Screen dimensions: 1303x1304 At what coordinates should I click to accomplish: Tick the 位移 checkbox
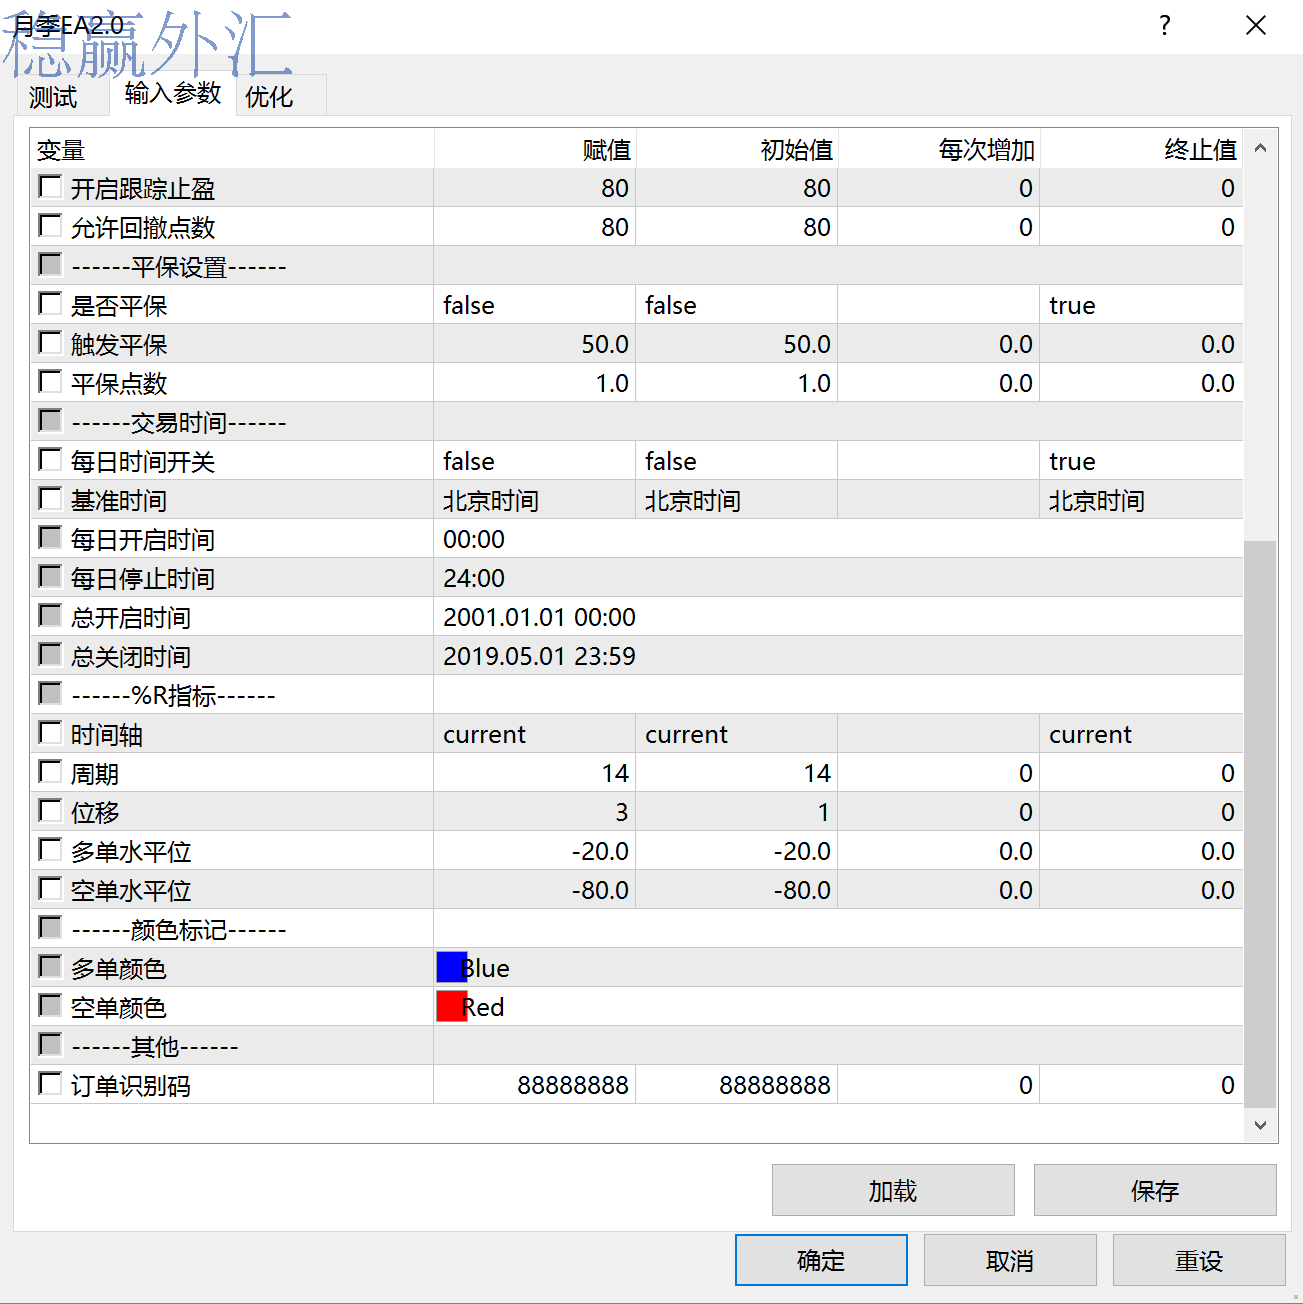50,811
